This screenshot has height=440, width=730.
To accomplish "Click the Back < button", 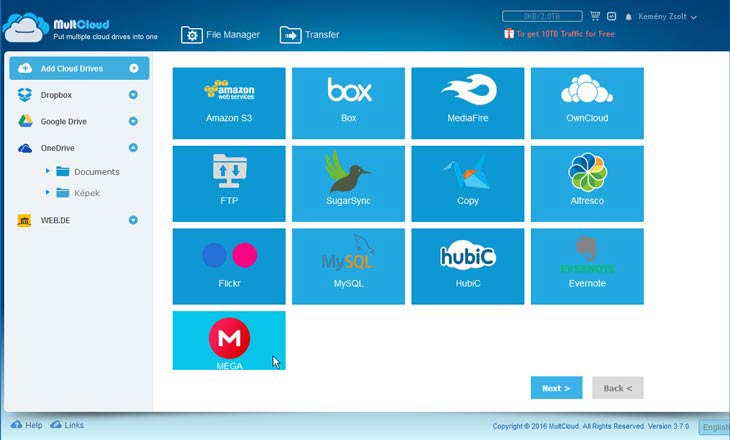I will pyautogui.click(x=618, y=388).
